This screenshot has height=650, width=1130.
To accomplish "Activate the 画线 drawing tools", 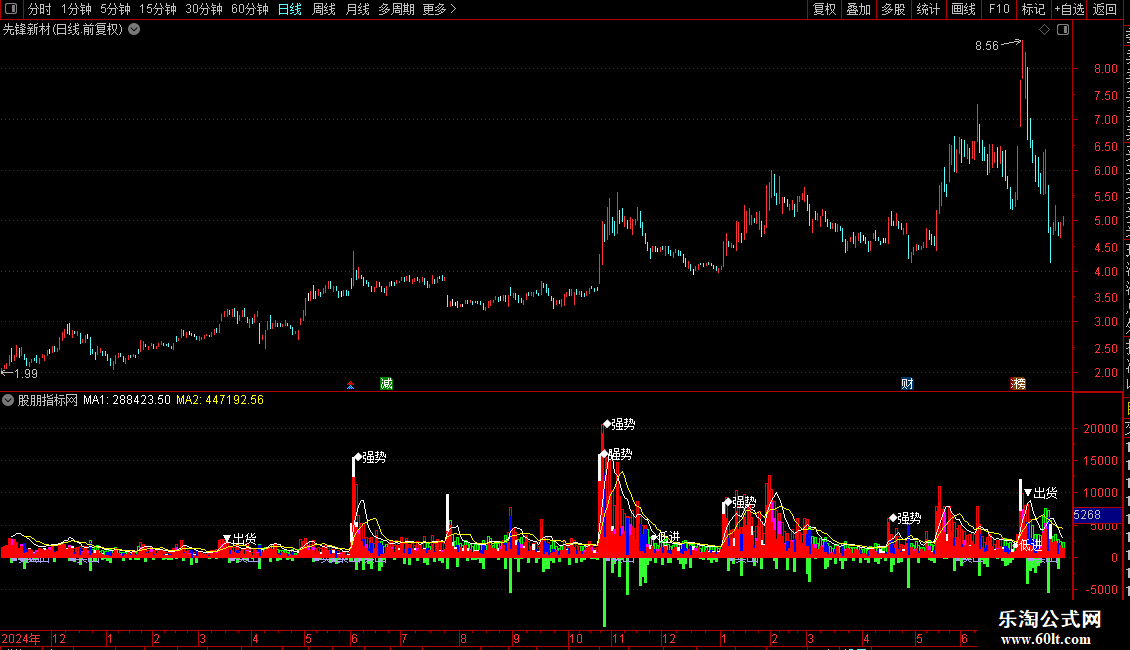I will (x=964, y=9).
